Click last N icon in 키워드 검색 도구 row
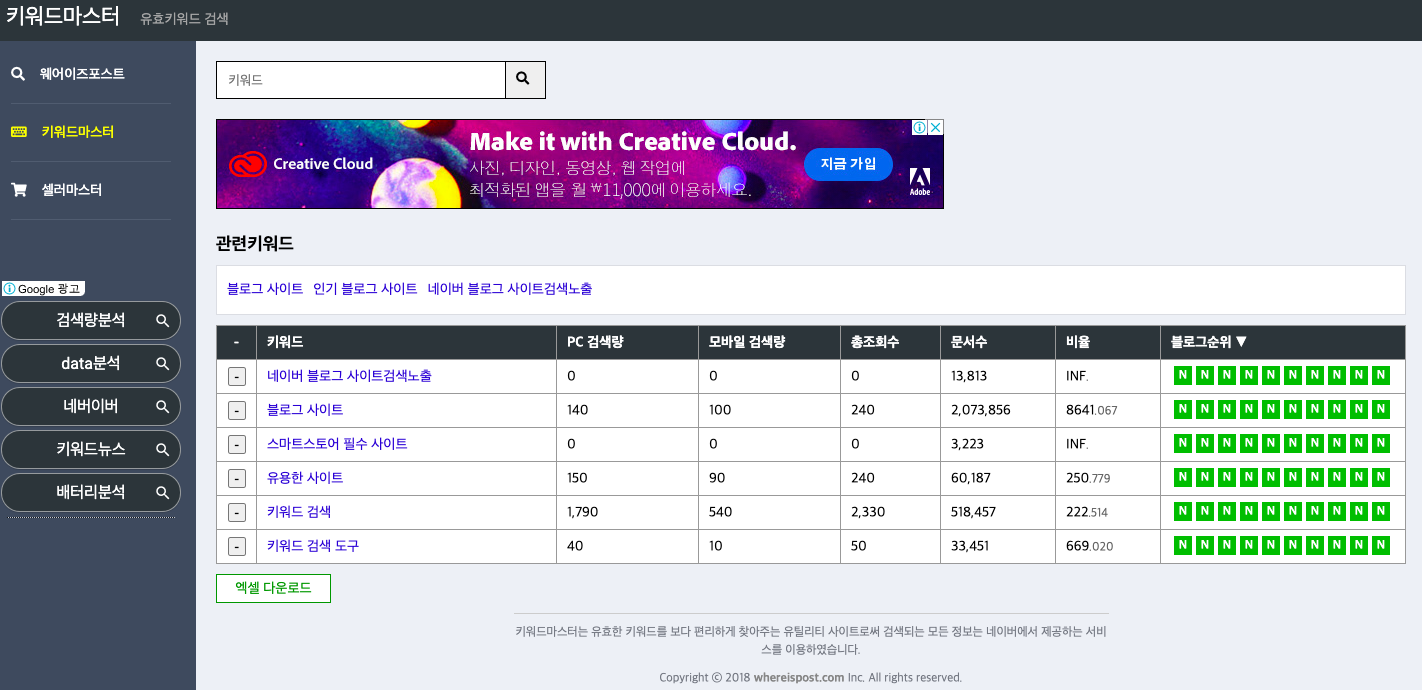 pos(1381,546)
